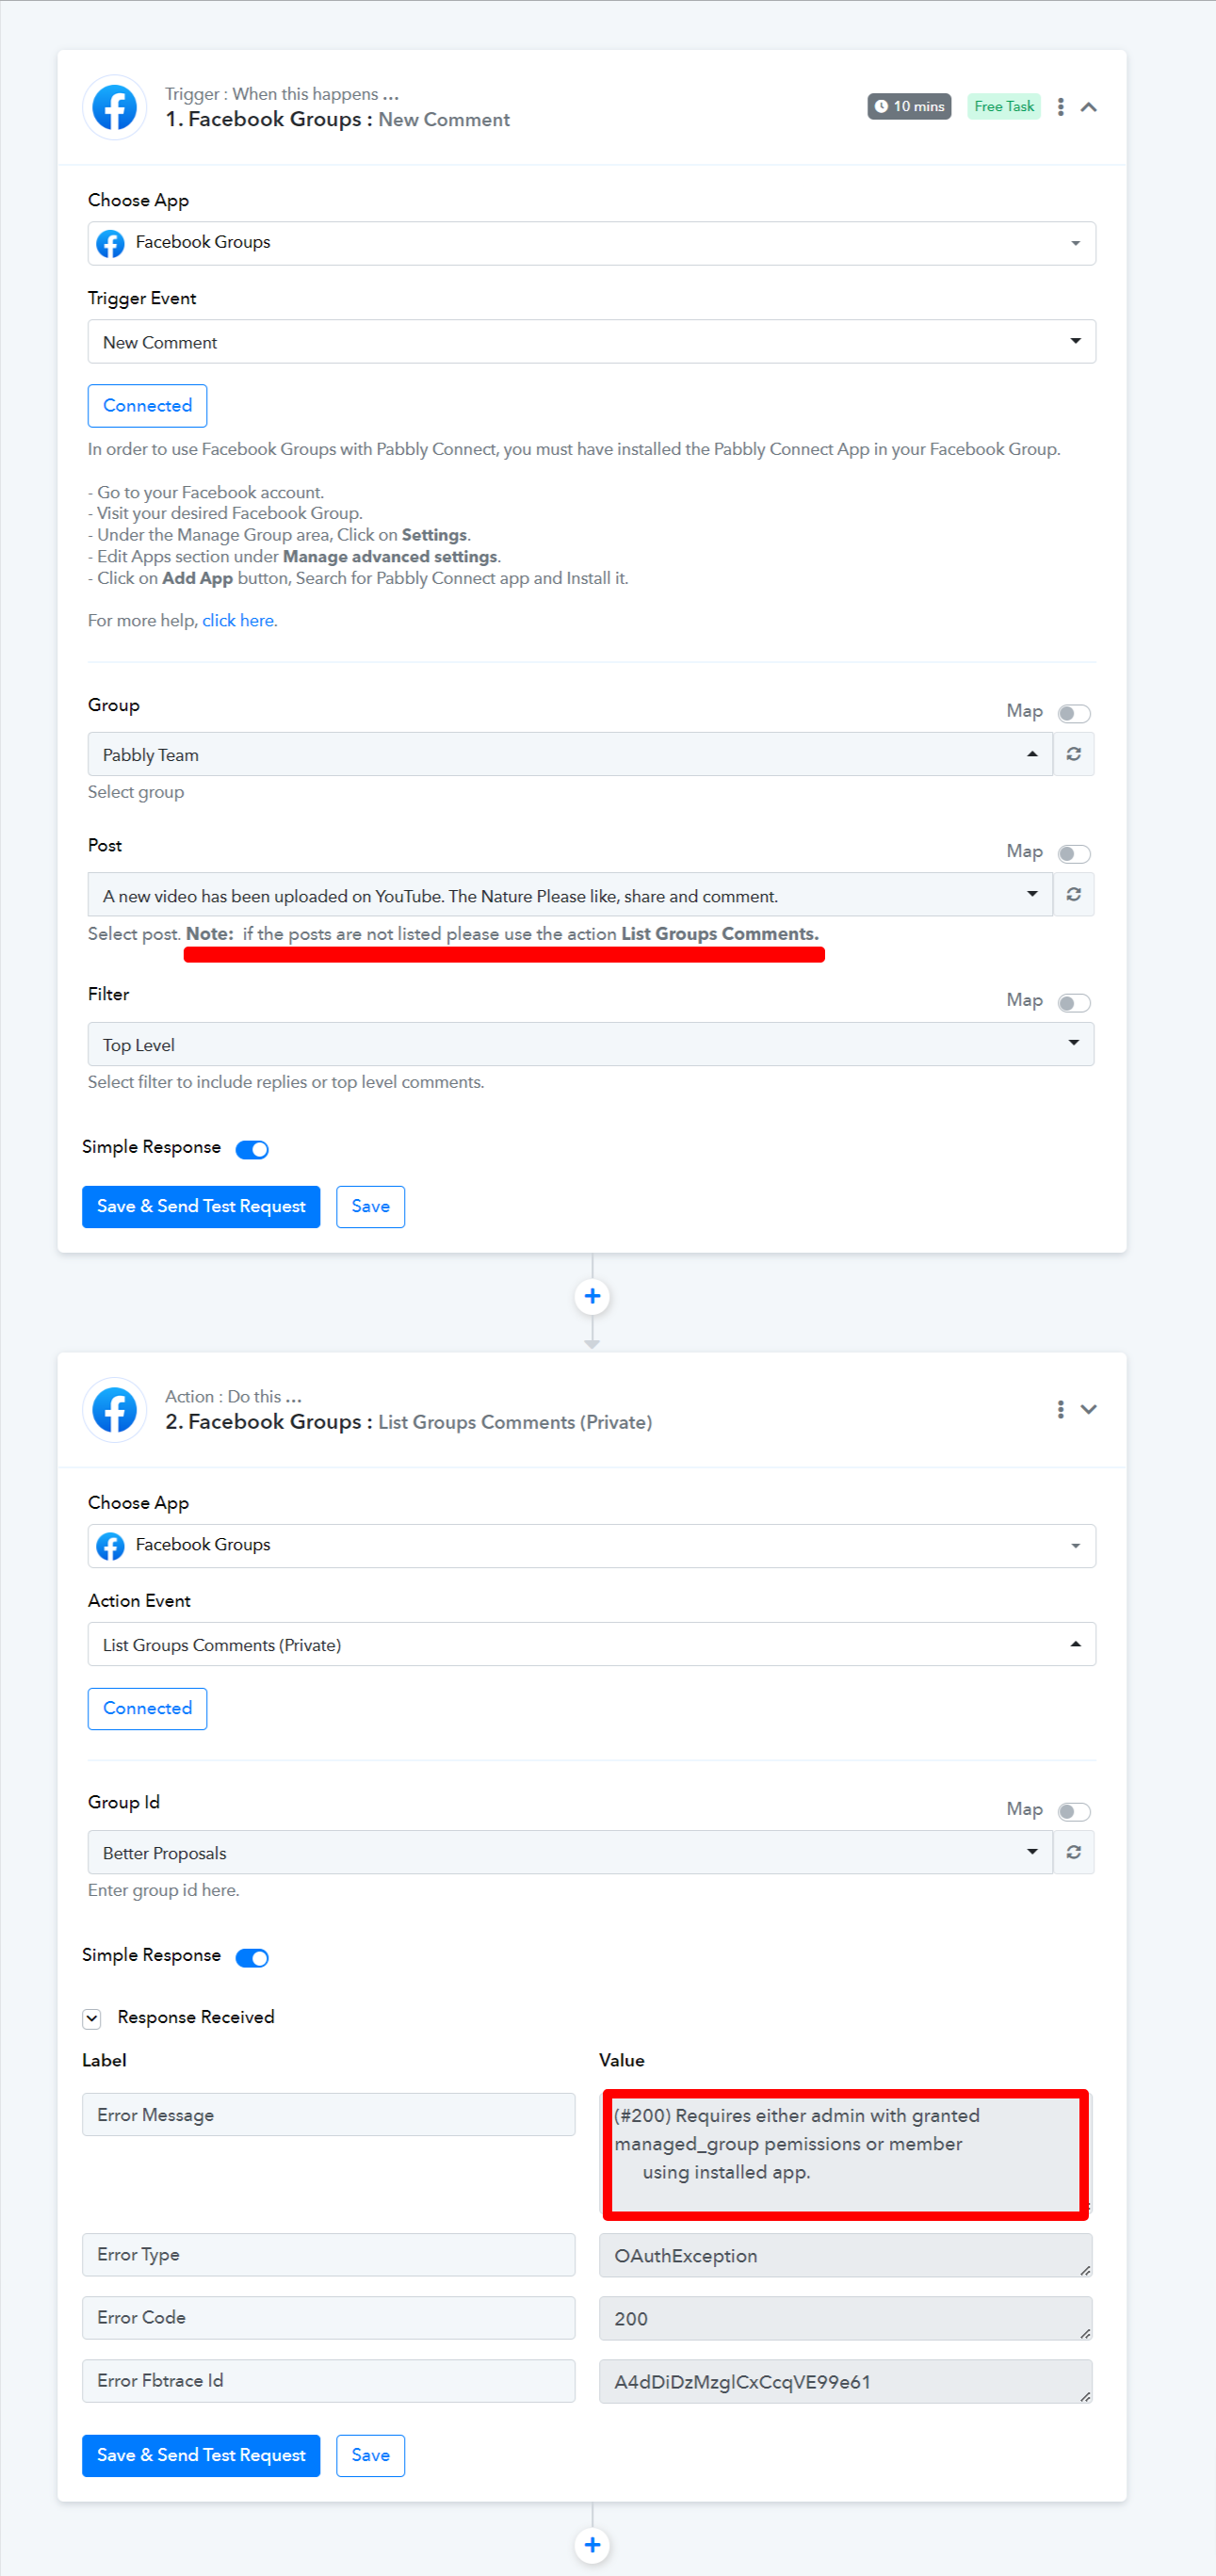Click the 'Action : Do this ...' text
1216x2576 pixels.
coord(233,1396)
